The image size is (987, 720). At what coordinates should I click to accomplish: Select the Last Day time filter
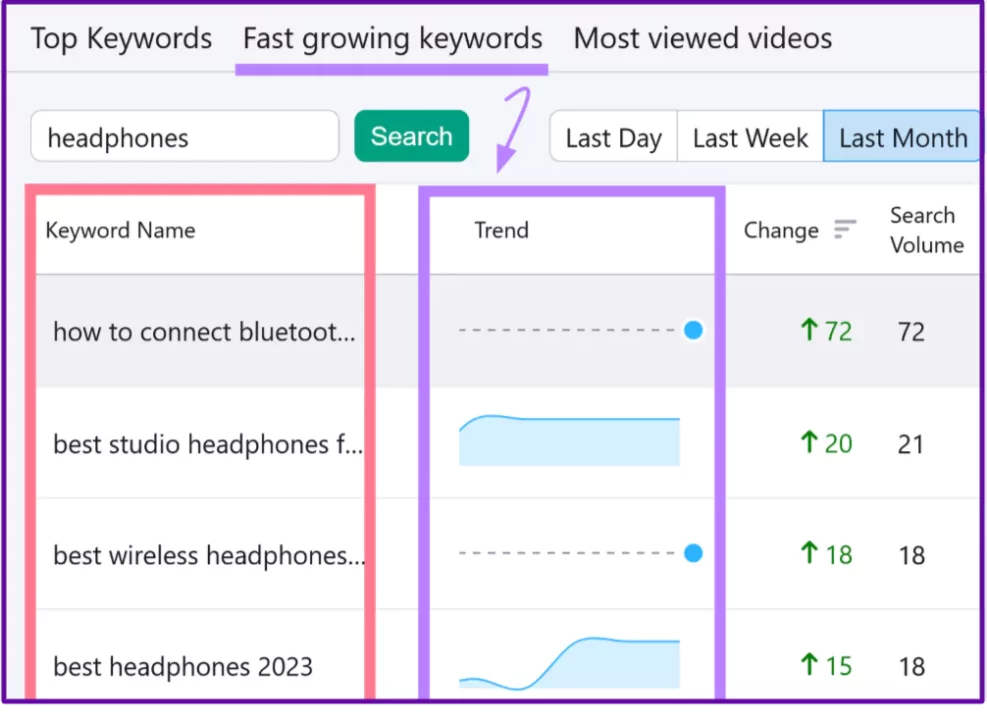click(612, 137)
